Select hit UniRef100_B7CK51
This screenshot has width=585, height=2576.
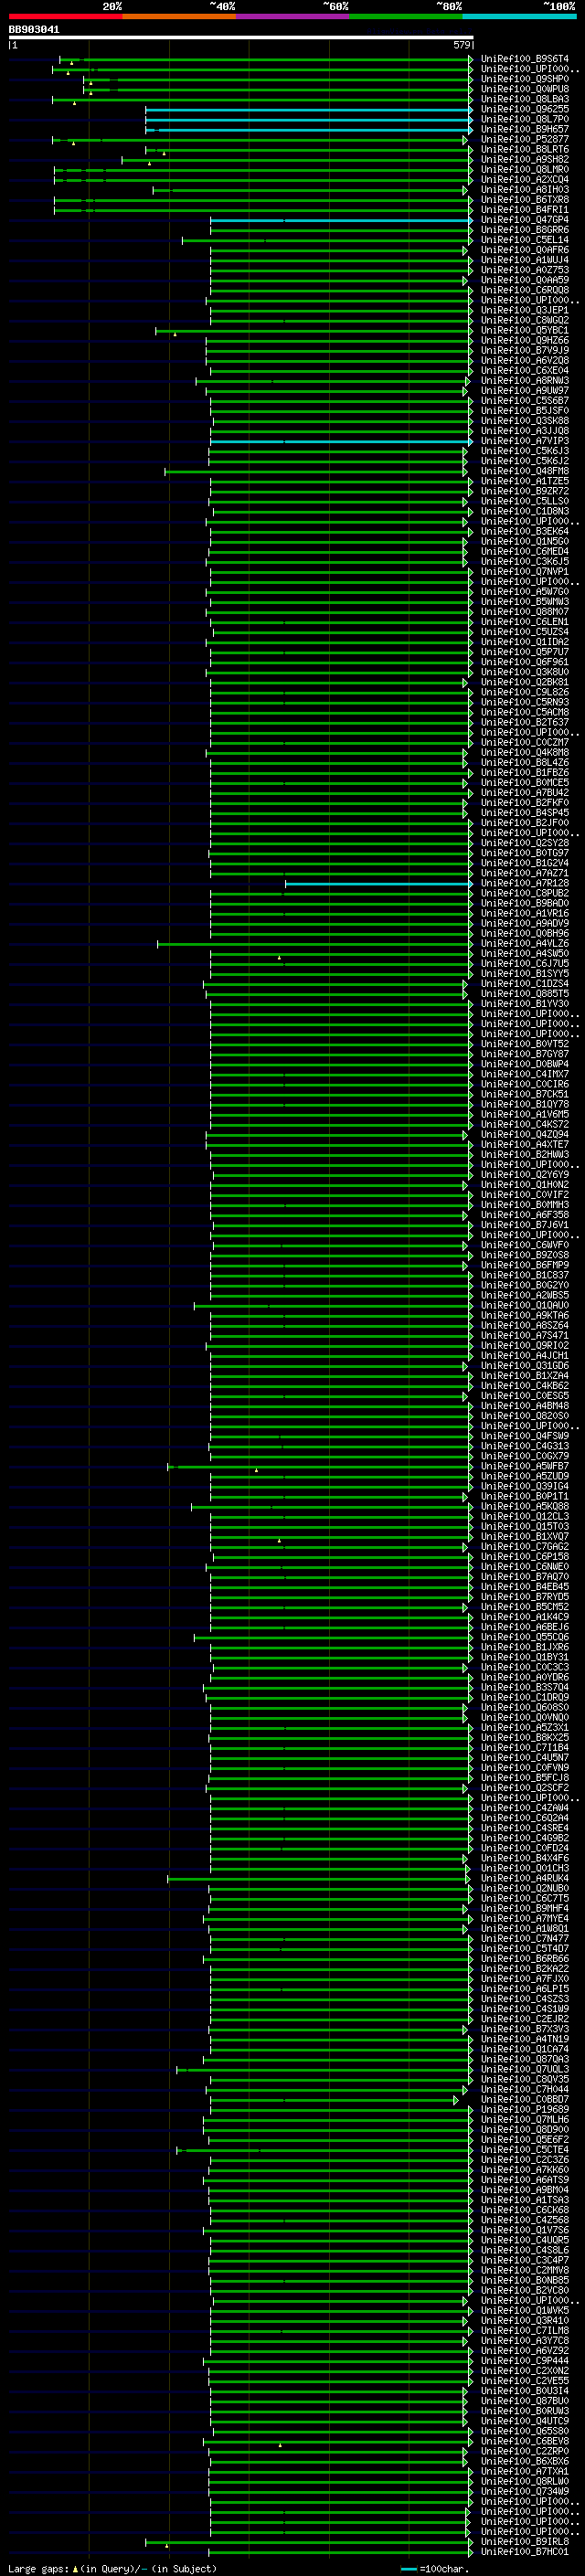(524, 1094)
